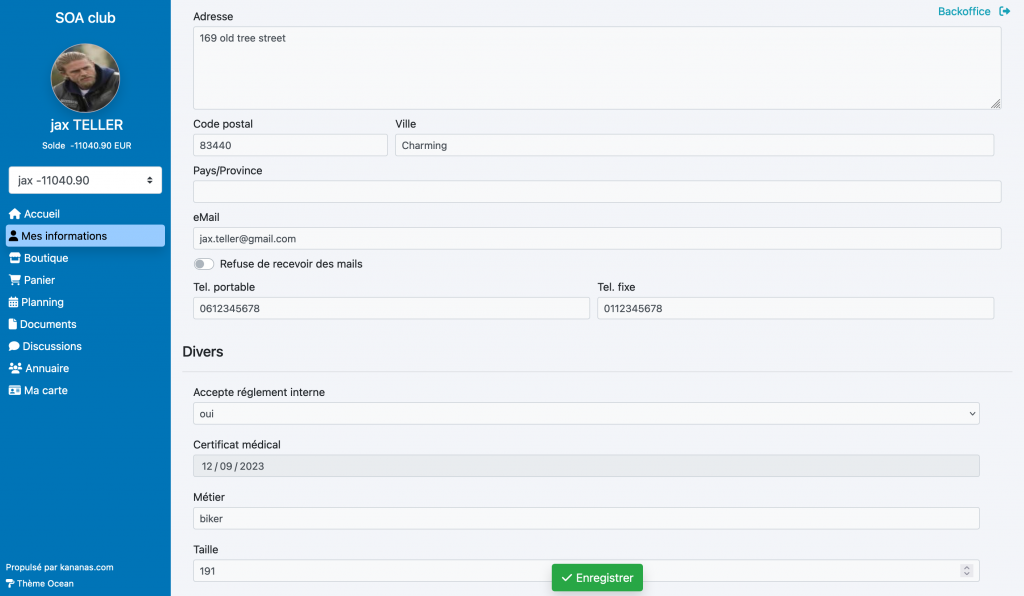Select Mes informations in the sidebar
Screen dimensions: 1024x596
tap(85, 236)
